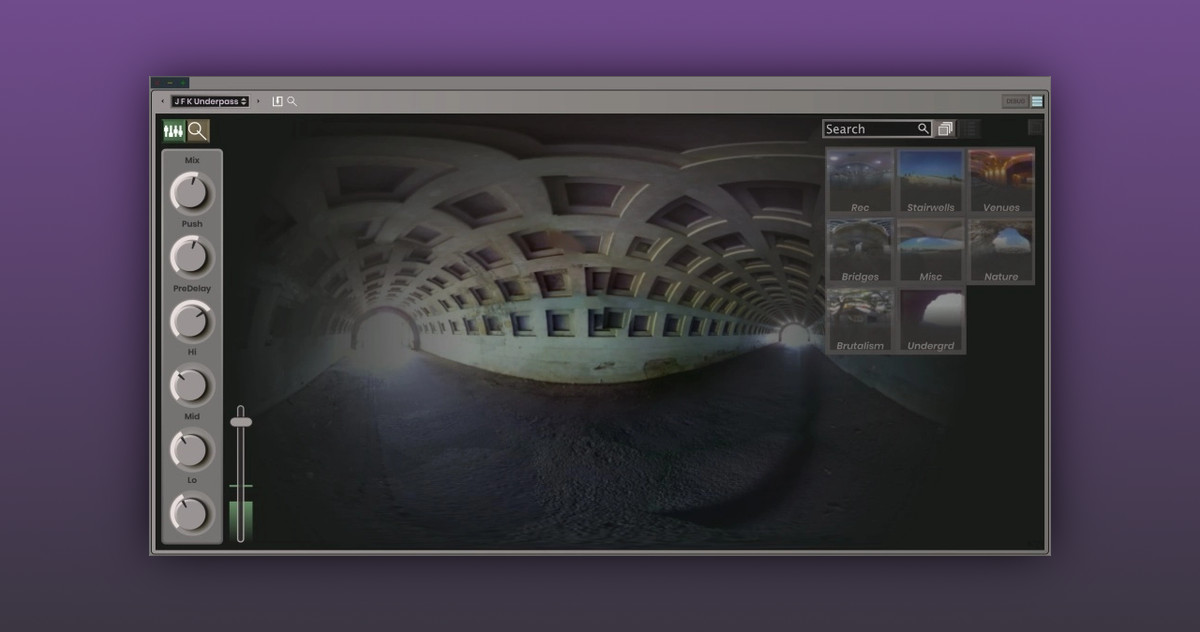The height and width of the screenshot is (632, 1200).
Task: Select the Stairwells category
Action: [930, 181]
